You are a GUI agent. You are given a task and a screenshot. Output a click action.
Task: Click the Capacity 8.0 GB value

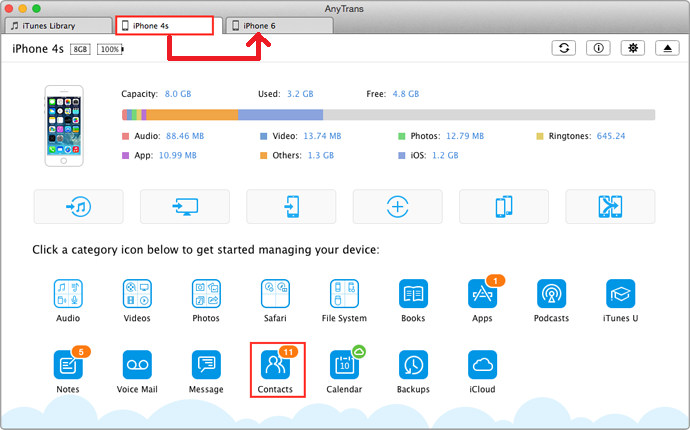178,94
